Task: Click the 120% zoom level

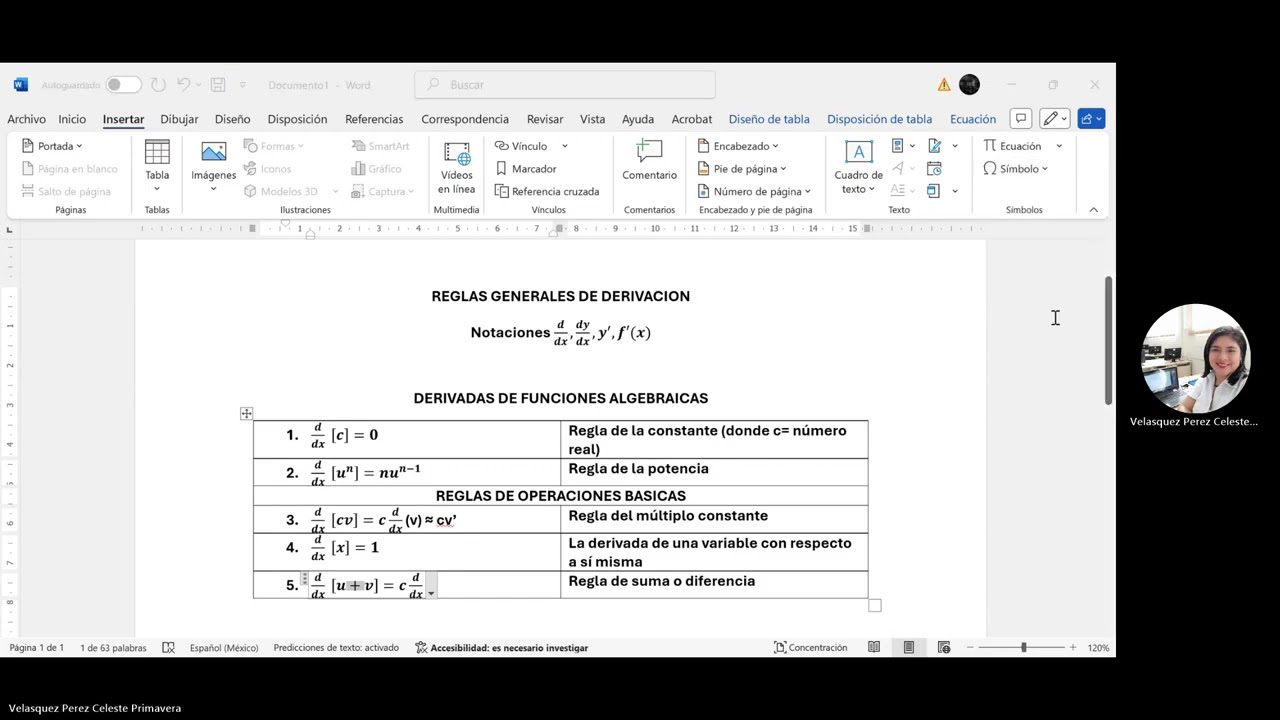Action: click(x=1098, y=648)
